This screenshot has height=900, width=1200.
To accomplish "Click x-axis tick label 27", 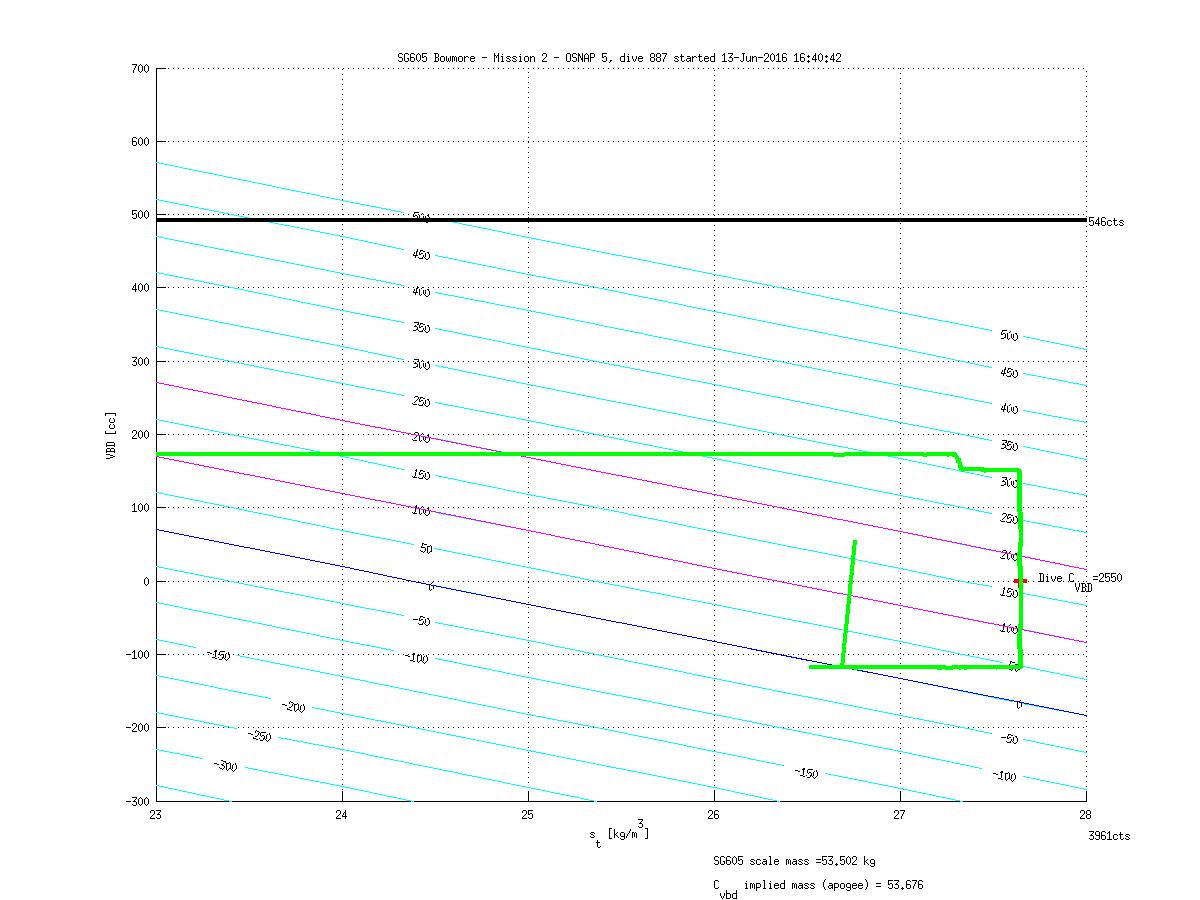I will 900,815.
